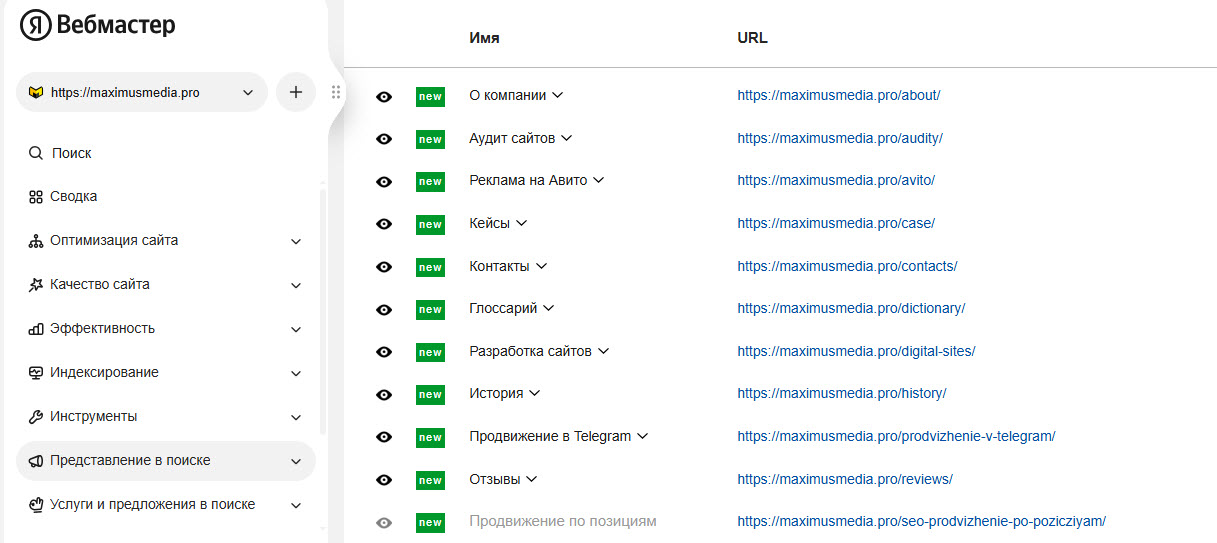The width and height of the screenshot is (1217, 543).
Task: Open the maximusmedia.pro site selector dropdown
Action: [x=142, y=92]
